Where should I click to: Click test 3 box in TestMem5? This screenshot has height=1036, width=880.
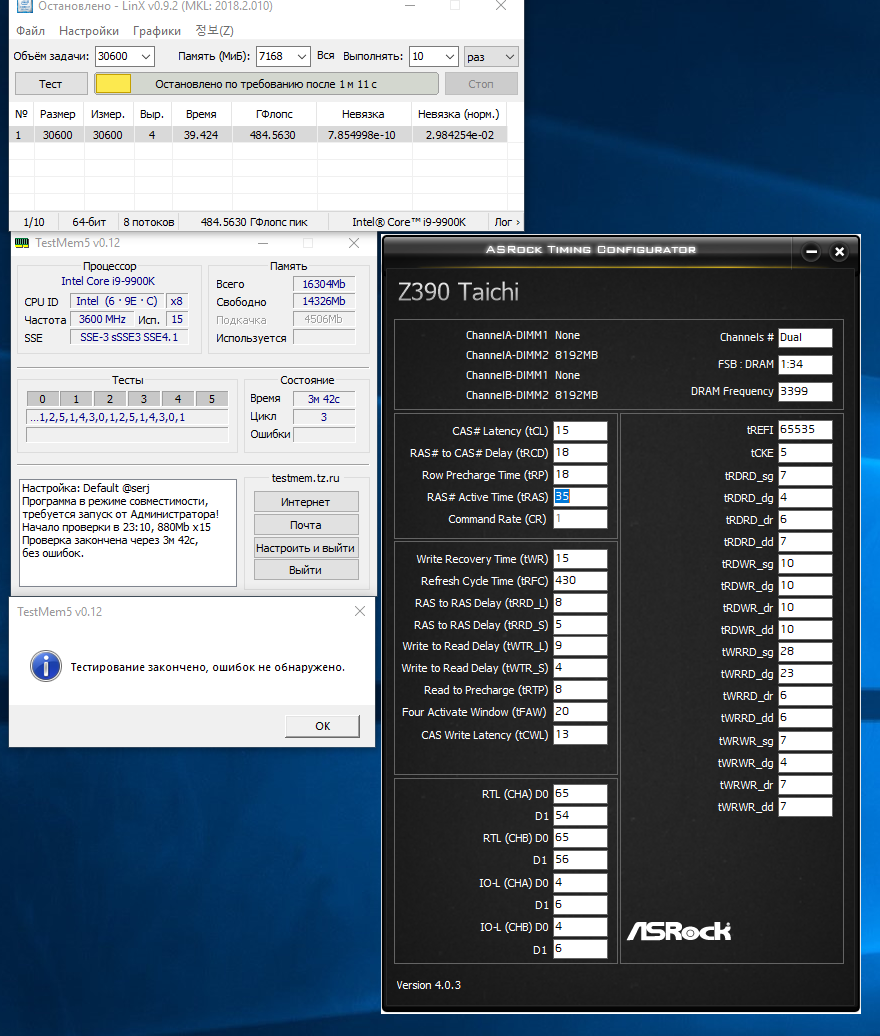click(x=143, y=399)
